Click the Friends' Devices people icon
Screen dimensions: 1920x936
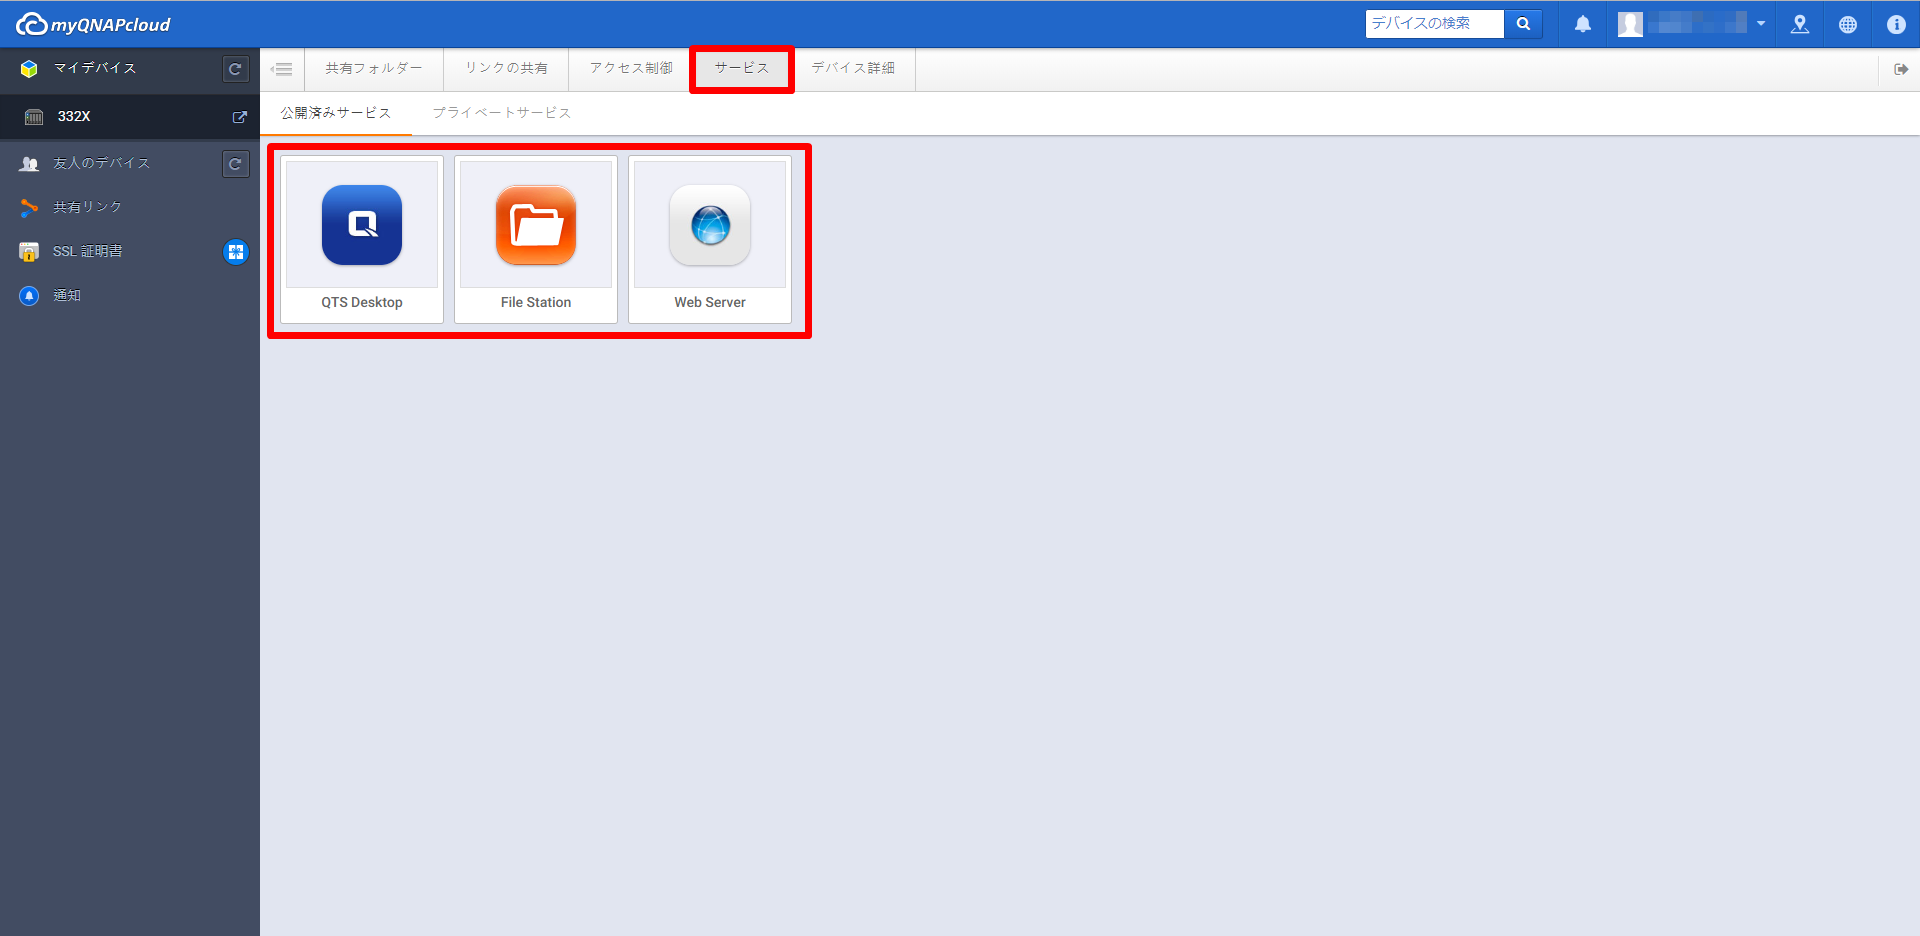pyautogui.click(x=29, y=163)
